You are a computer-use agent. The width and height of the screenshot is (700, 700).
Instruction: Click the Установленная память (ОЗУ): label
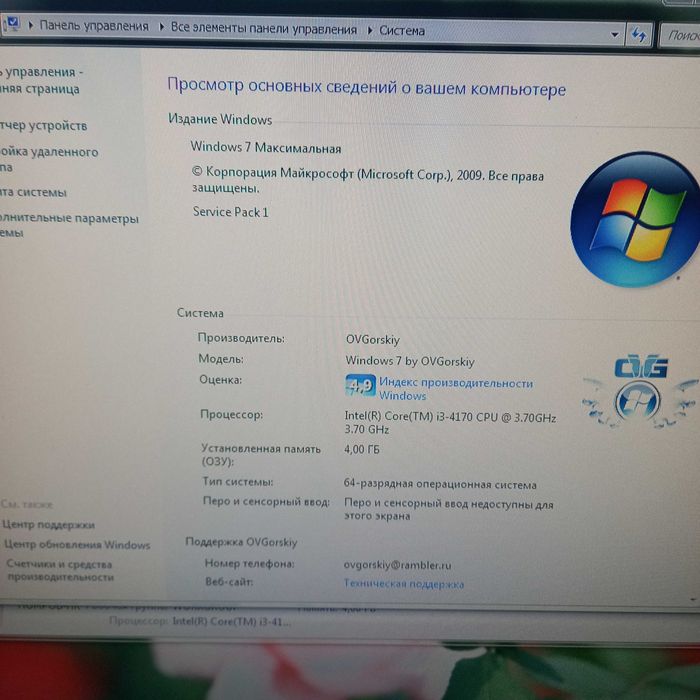click(261, 454)
